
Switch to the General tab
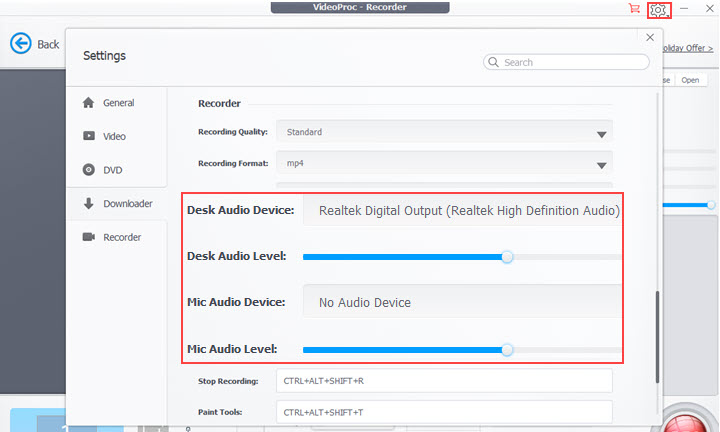pos(117,103)
